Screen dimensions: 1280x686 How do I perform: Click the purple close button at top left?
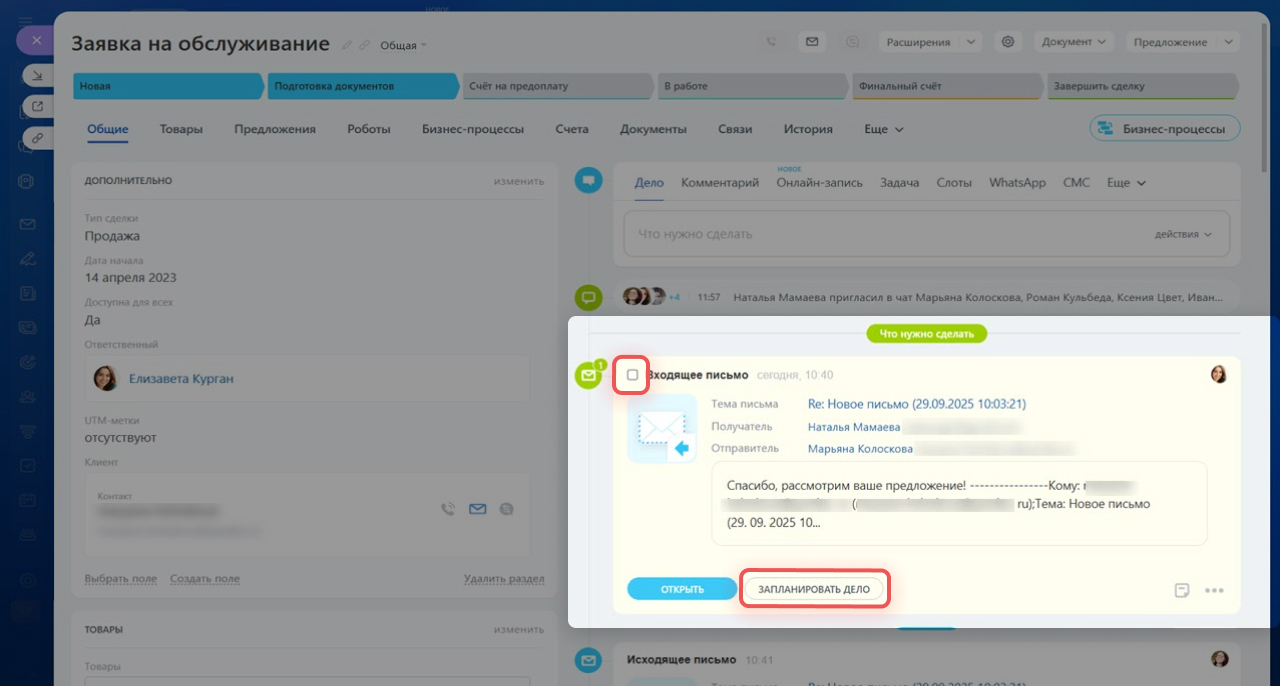coord(35,41)
